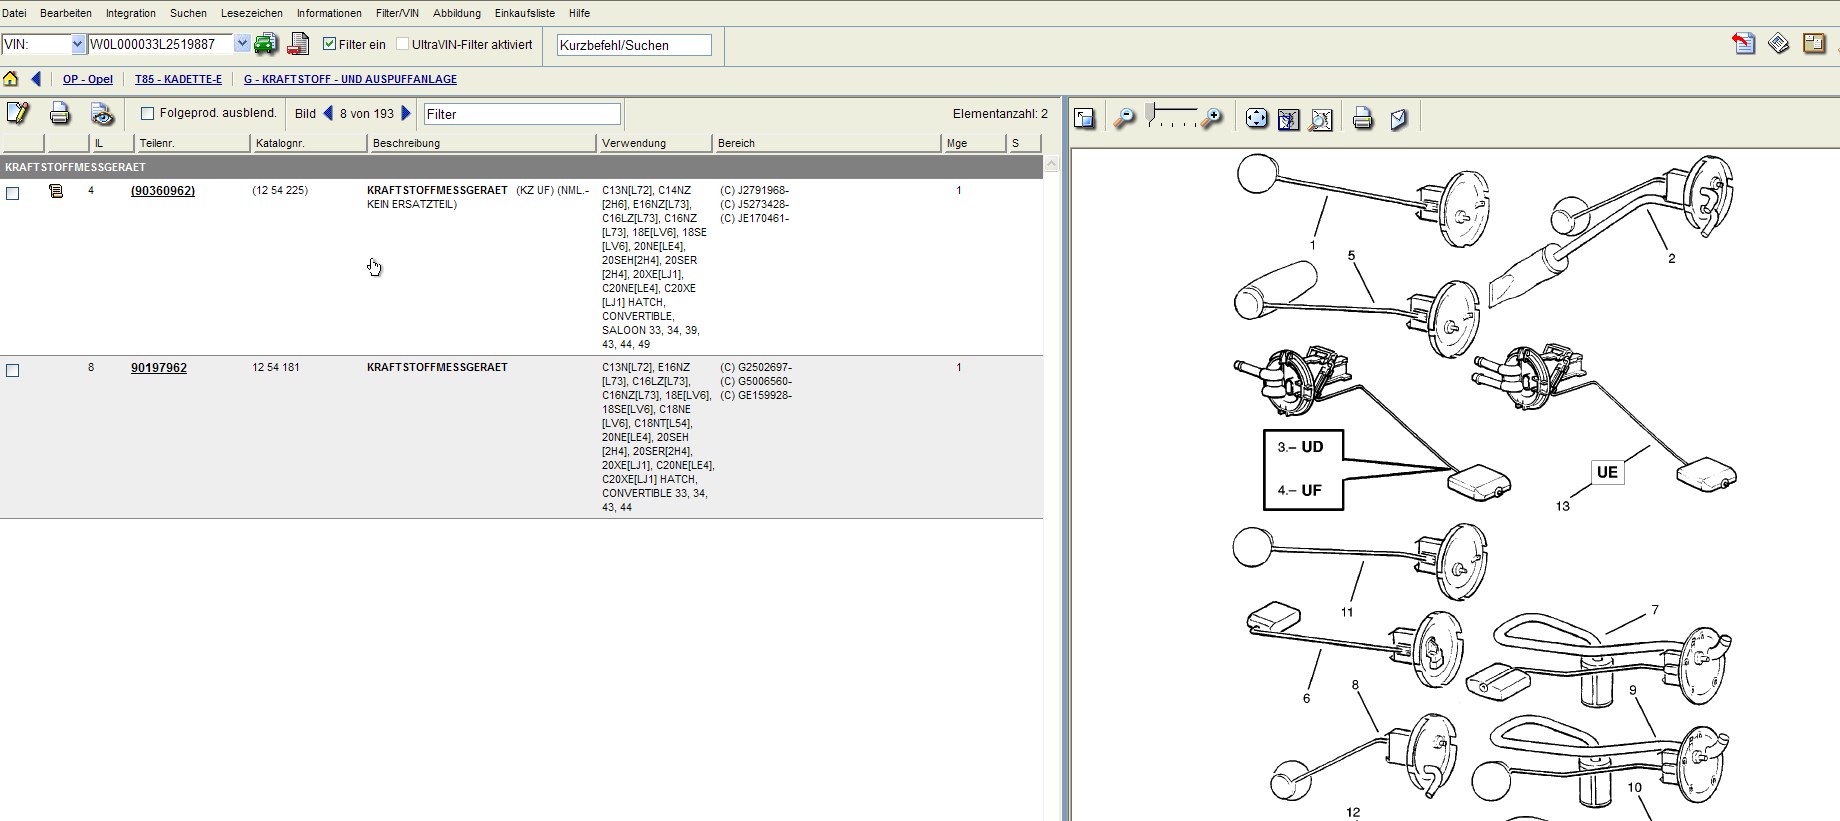Enable the UltraVIN-Filter aktiviert checkbox
This screenshot has height=821, width=1840.
tap(402, 44)
